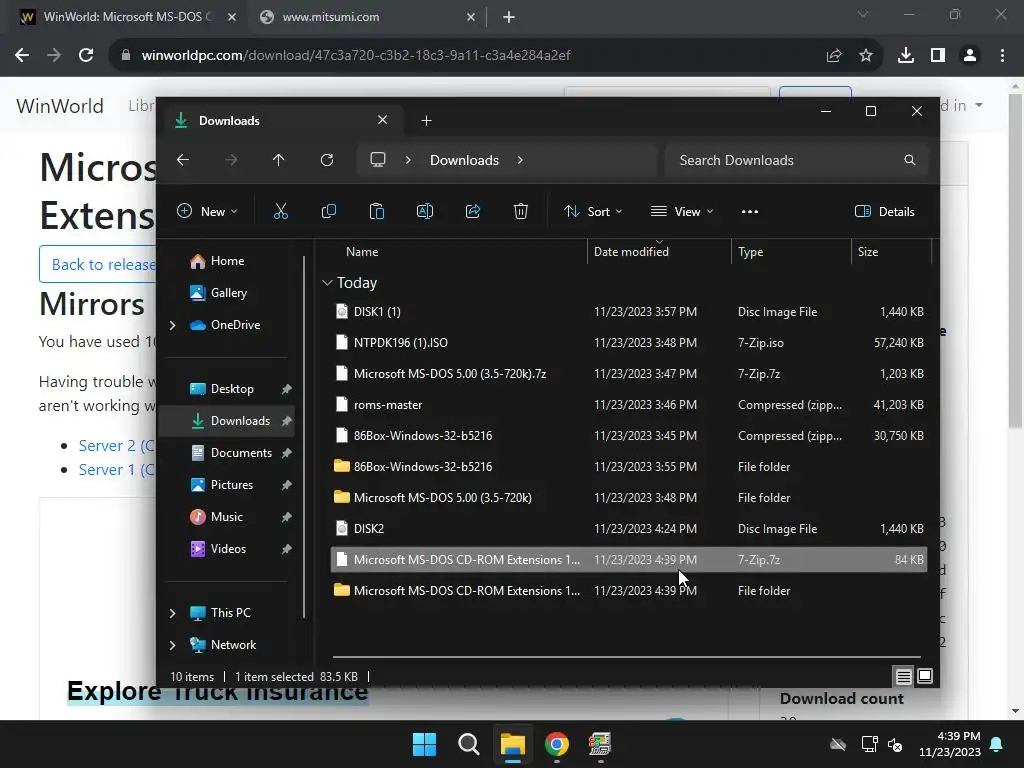
Task: Open the View dropdown
Action: point(682,212)
